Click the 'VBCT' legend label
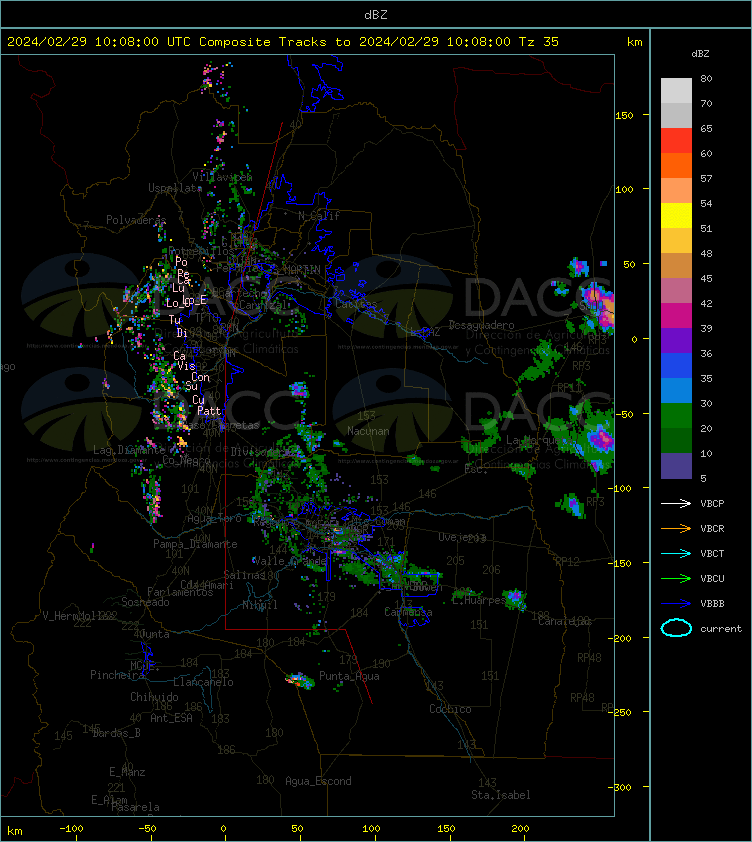 coord(712,553)
